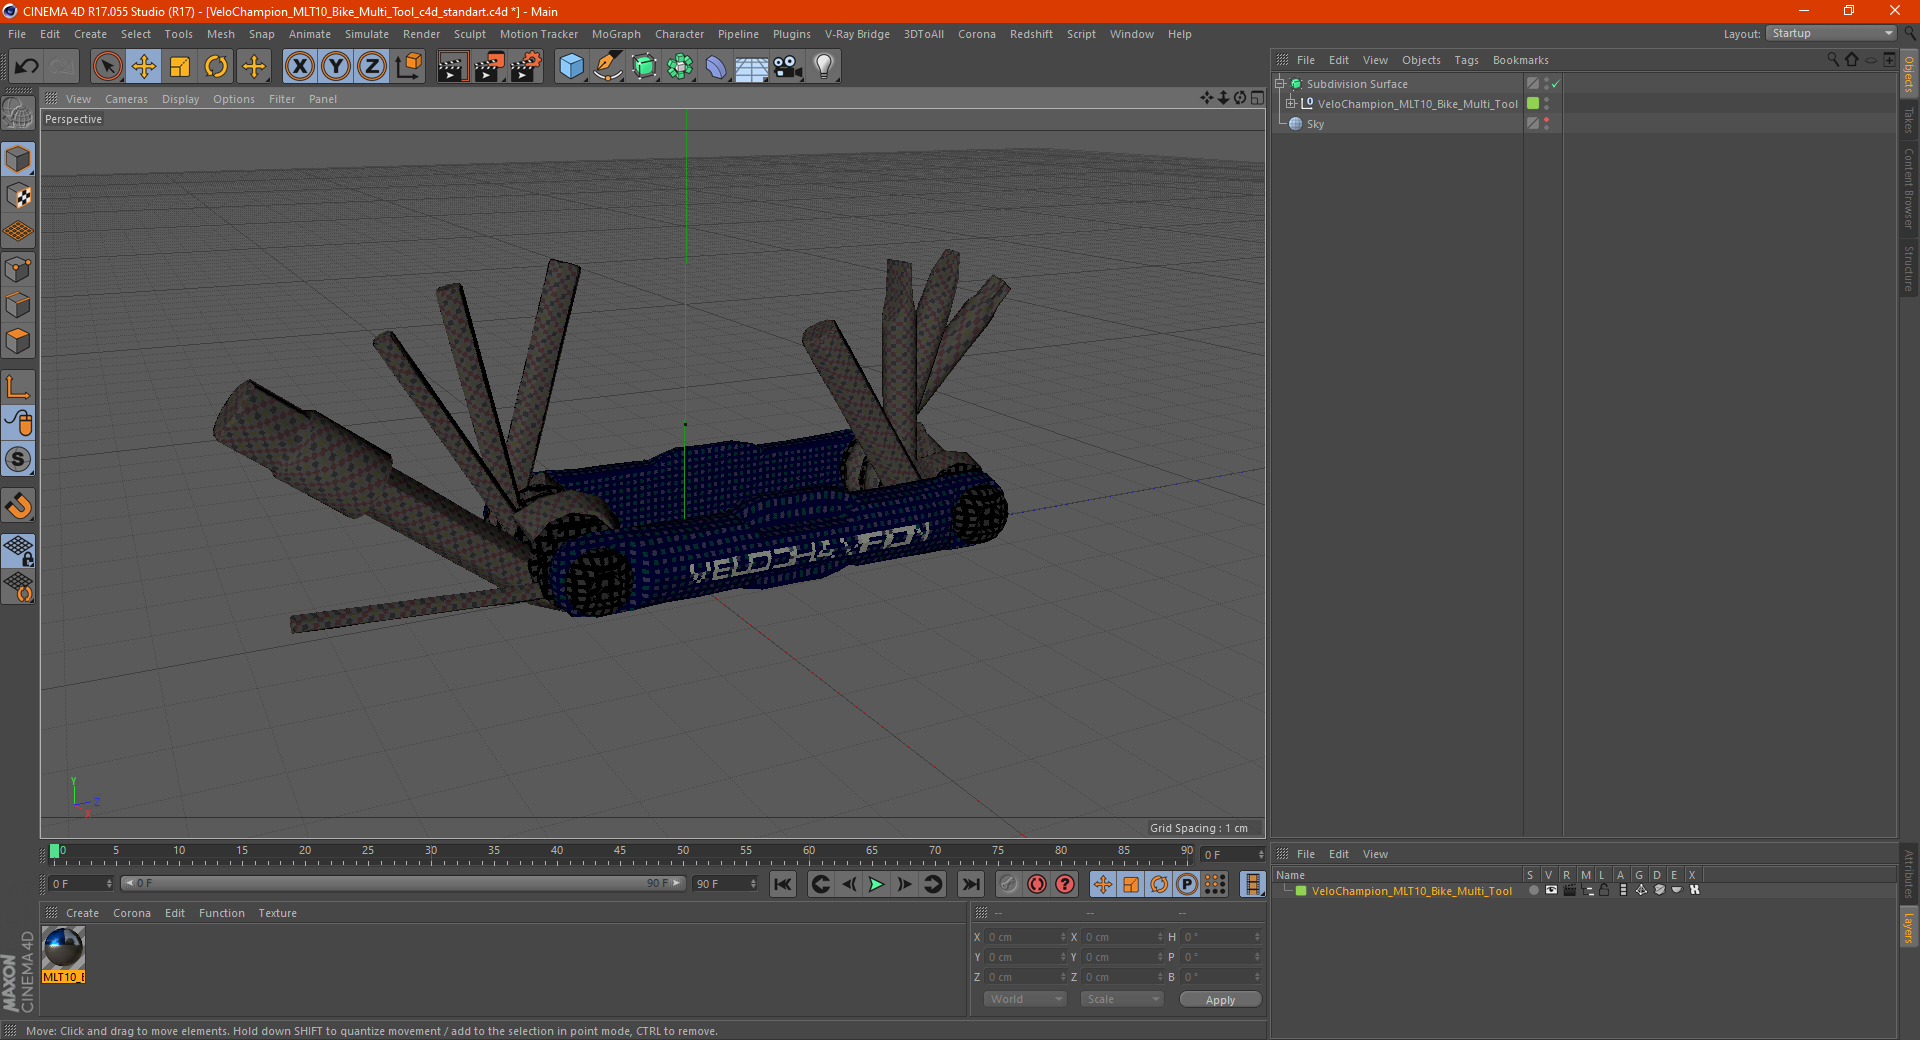Click the Apply button

tap(1220, 1000)
